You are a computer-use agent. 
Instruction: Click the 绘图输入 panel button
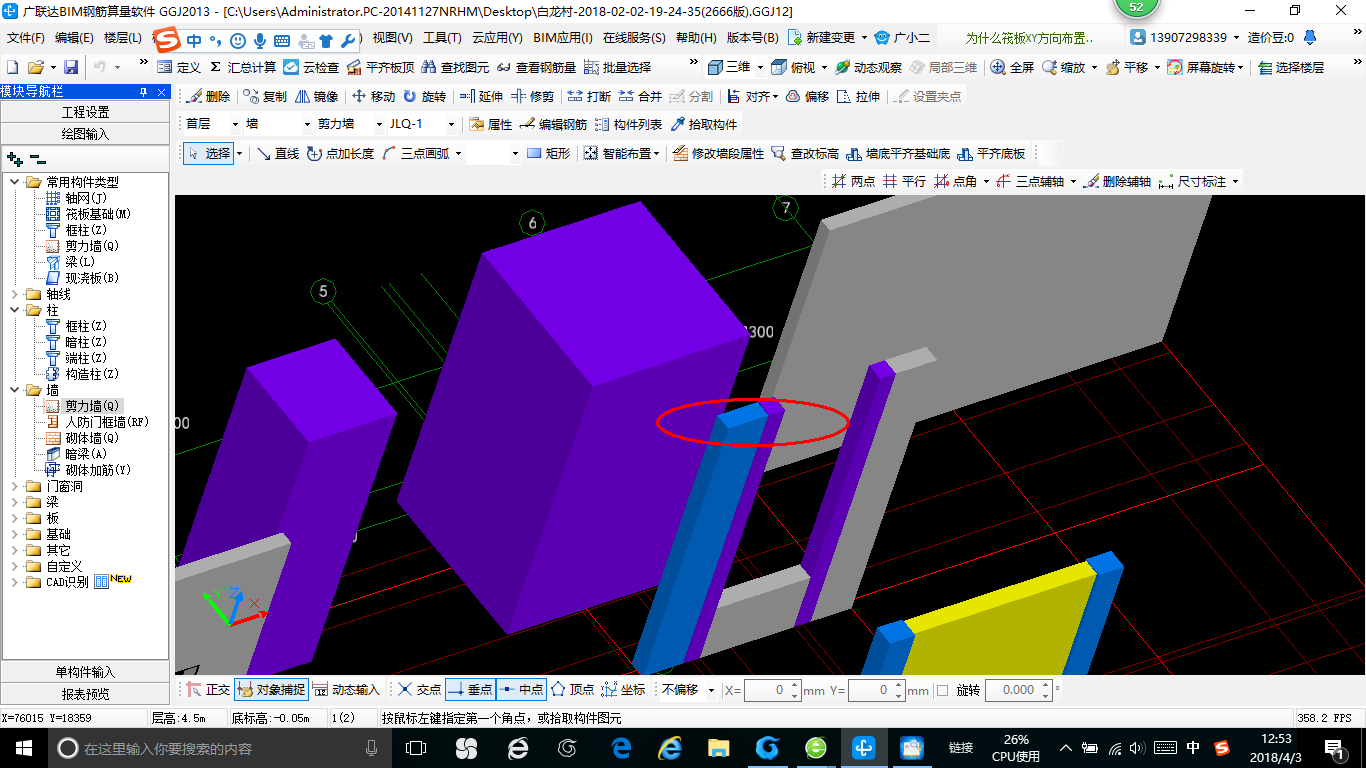coord(85,134)
